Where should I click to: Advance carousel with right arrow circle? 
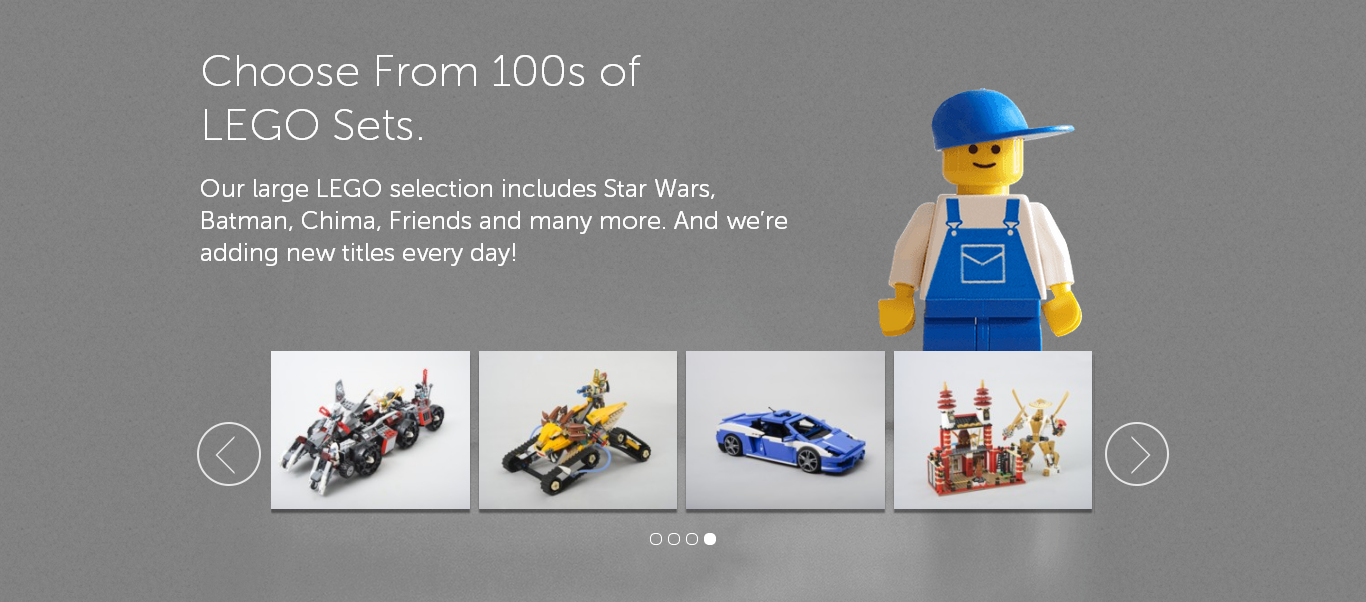[1137, 454]
